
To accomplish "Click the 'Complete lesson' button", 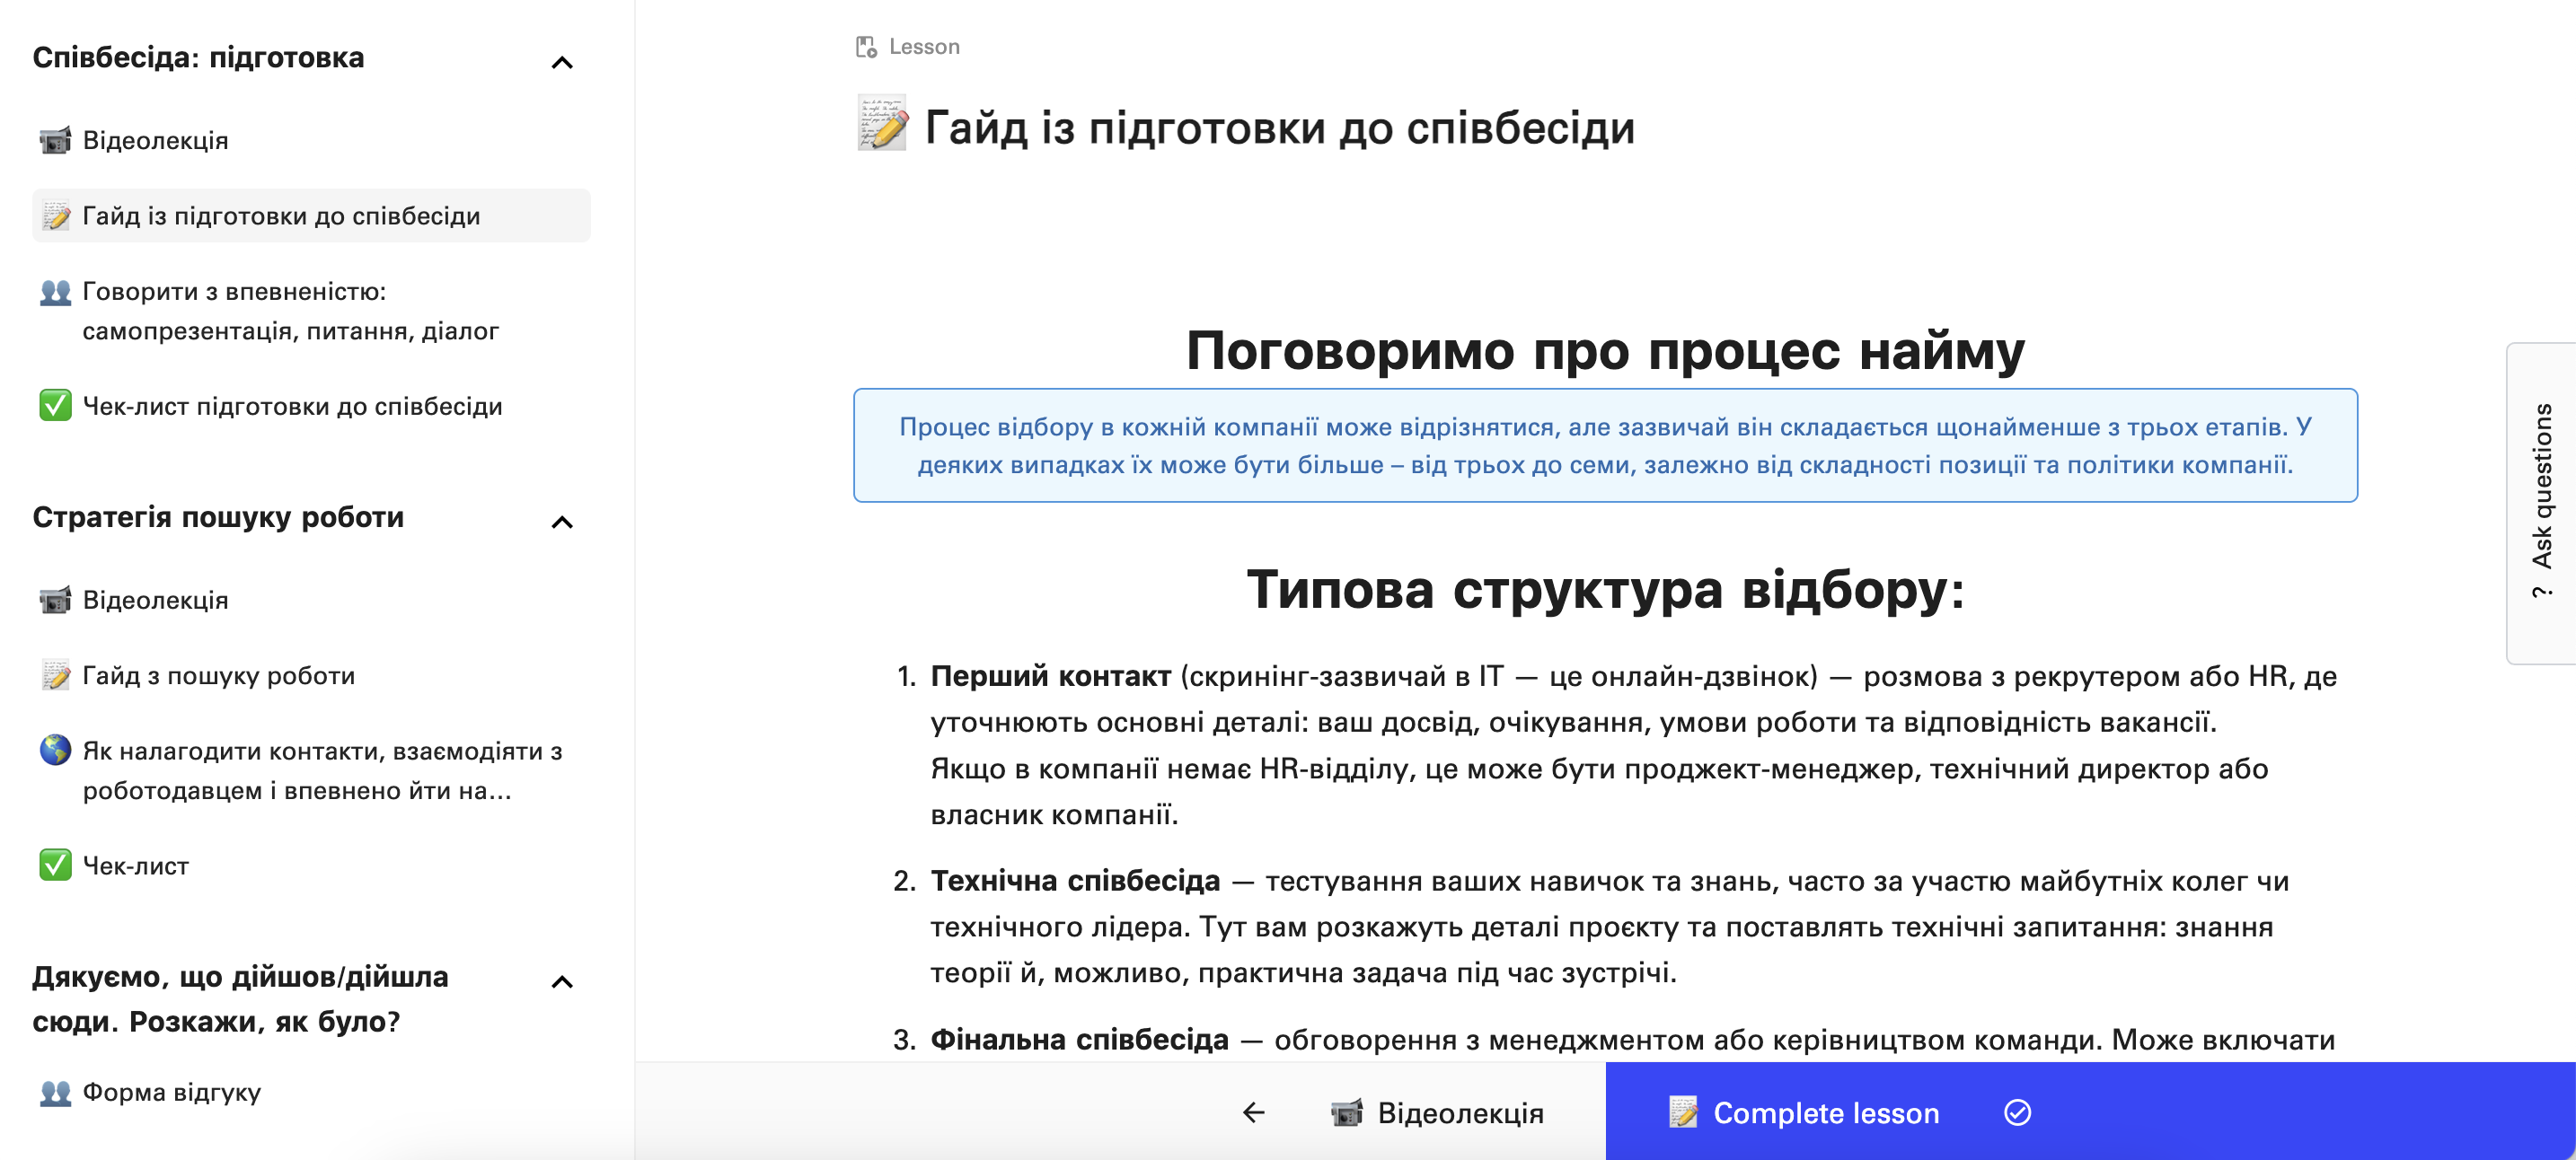I will coord(2090,1112).
